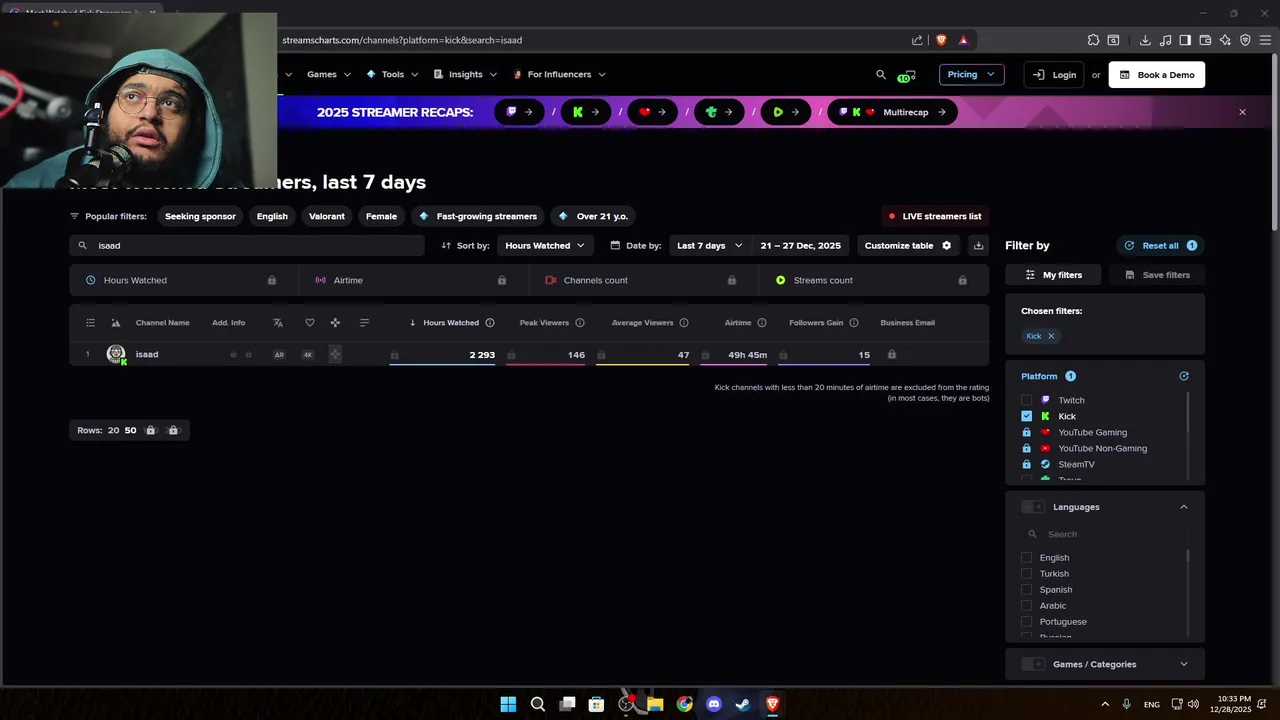Open the Last 7 days date dropdown
The height and width of the screenshot is (720, 1280).
[710, 245]
